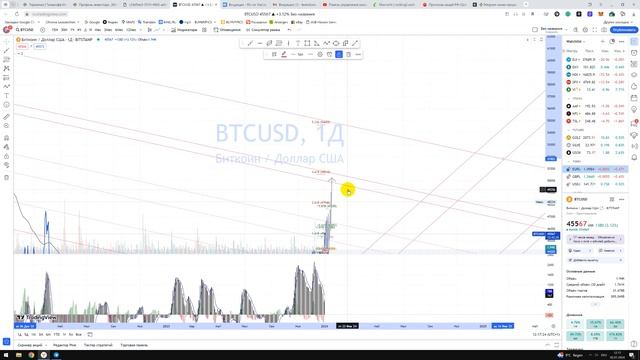Open the BTCUSD symbol search box
Viewport: 640px width, 360px height.
25,30
